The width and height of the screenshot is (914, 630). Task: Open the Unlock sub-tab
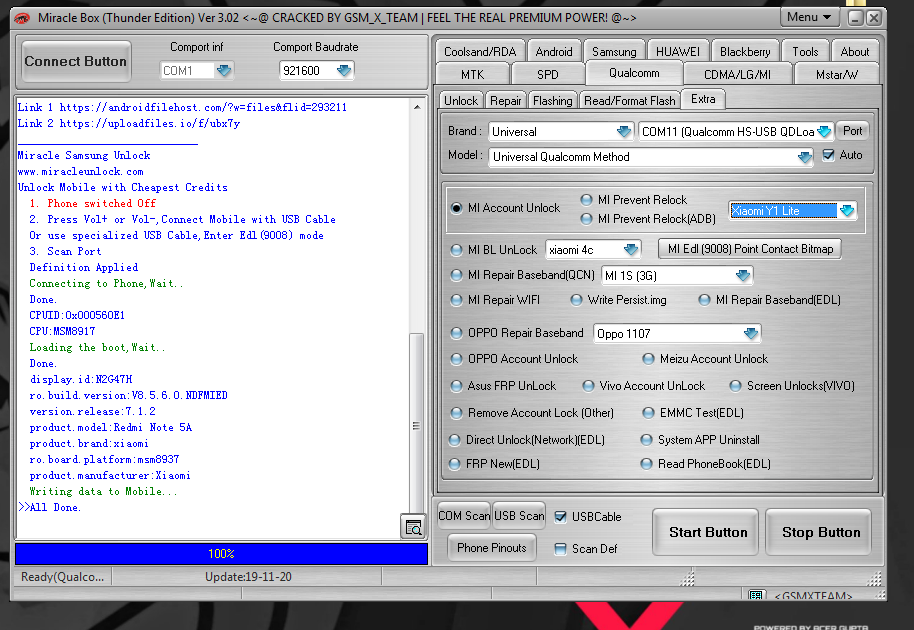(x=460, y=100)
